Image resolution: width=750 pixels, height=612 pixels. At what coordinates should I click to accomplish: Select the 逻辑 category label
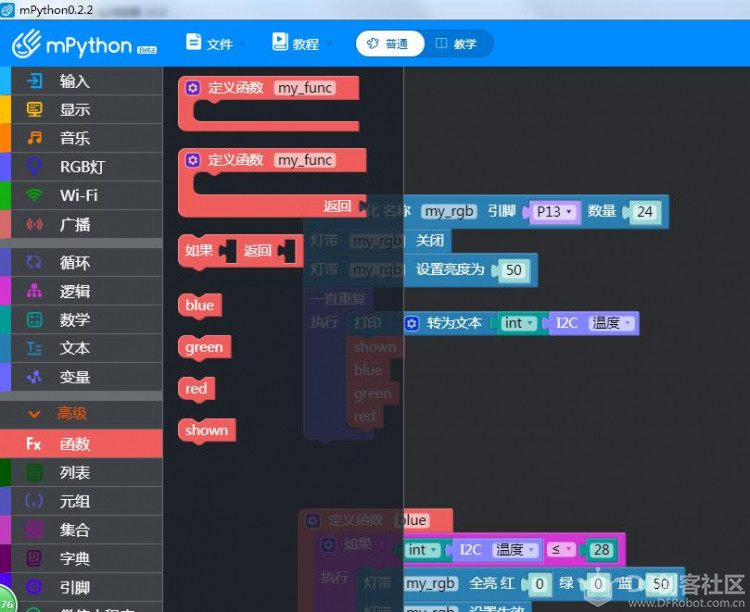[x=75, y=291]
